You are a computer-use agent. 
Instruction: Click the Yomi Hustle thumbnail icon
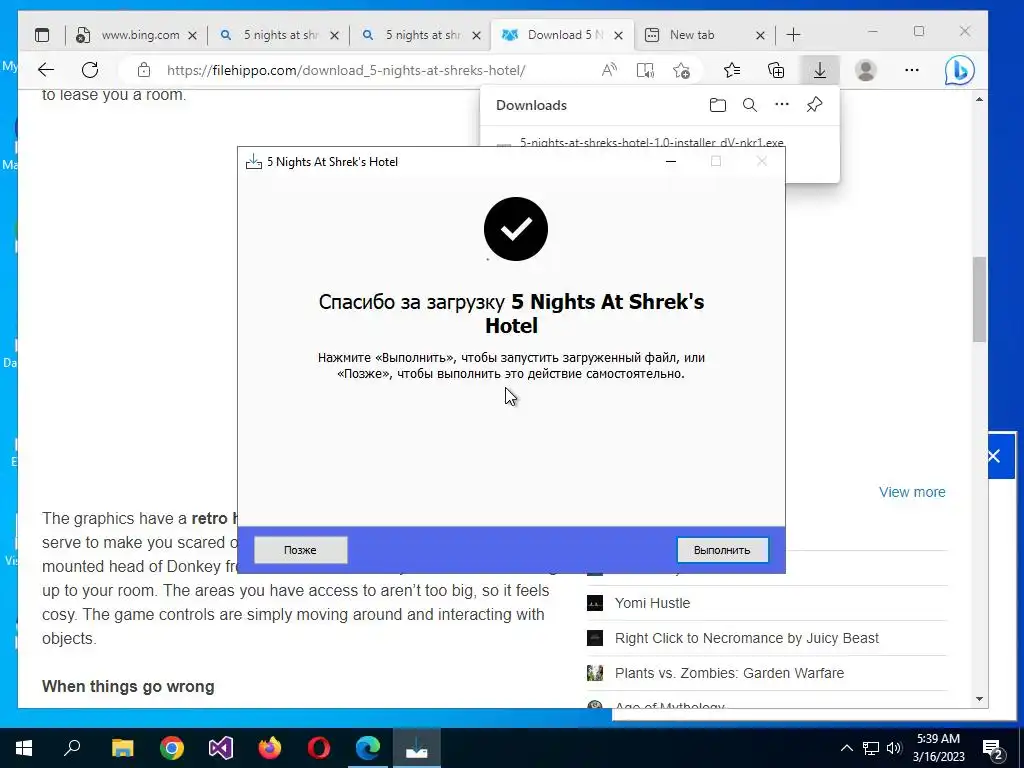595,603
